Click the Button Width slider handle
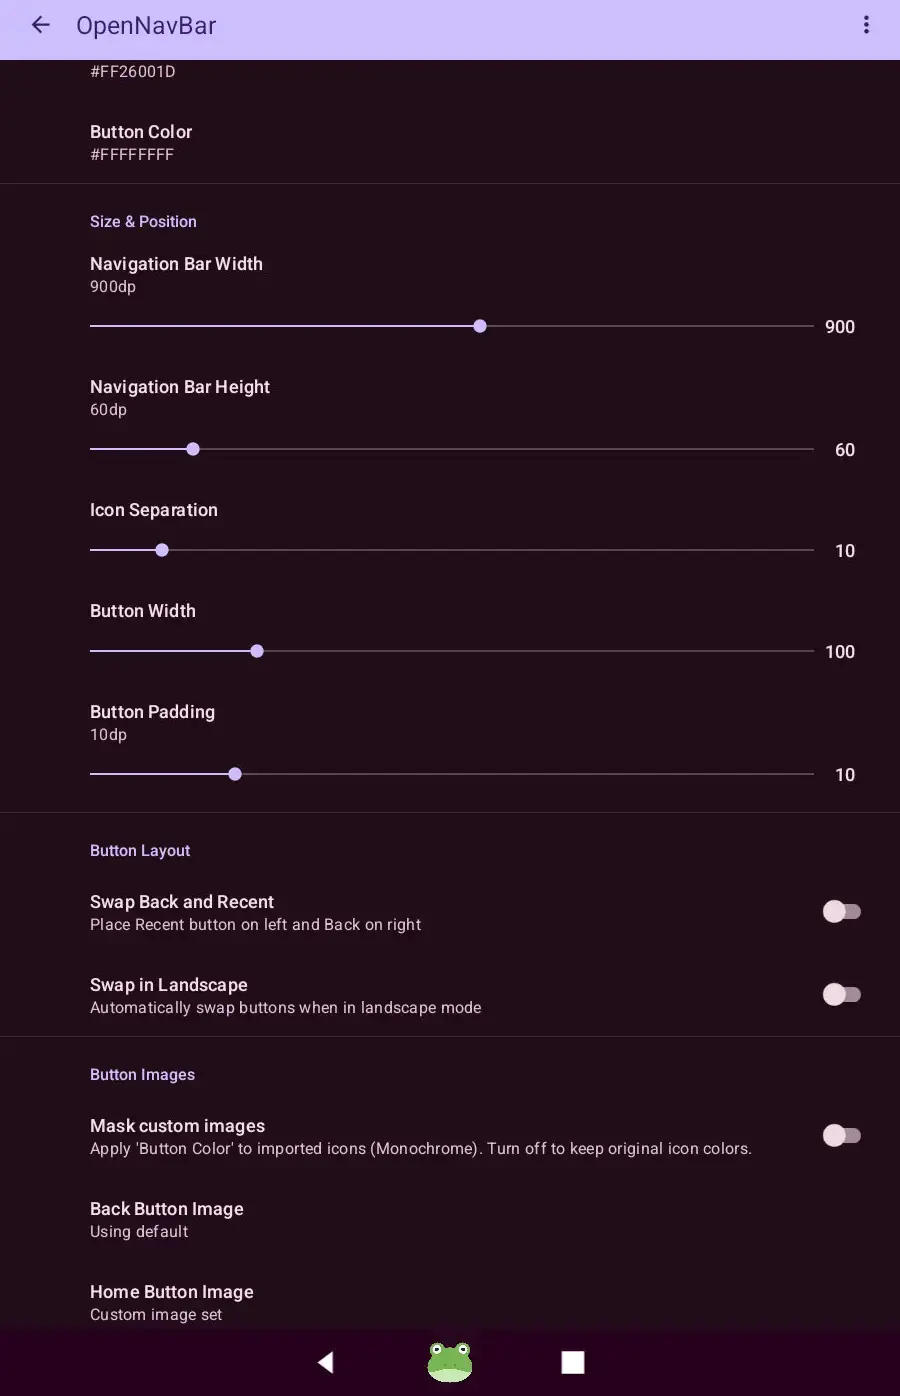 (257, 651)
